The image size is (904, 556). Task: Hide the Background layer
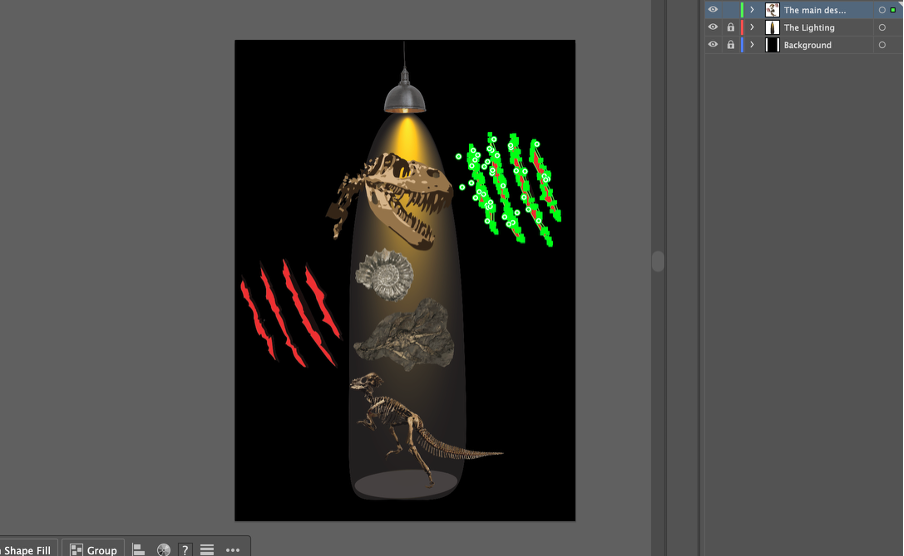pyautogui.click(x=713, y=45)
